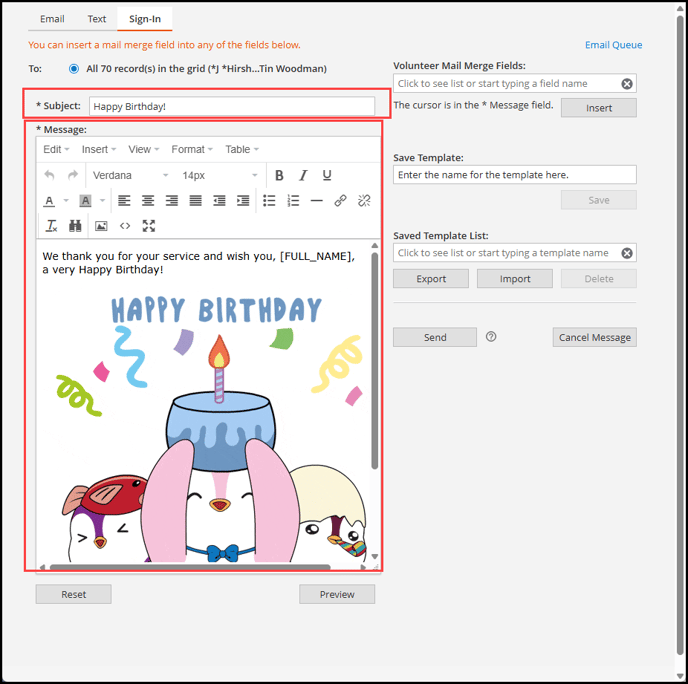Clear formatting of selection
Image resolution: width=688 pixels, height=684 pixels.
click(x=51, y=226)
